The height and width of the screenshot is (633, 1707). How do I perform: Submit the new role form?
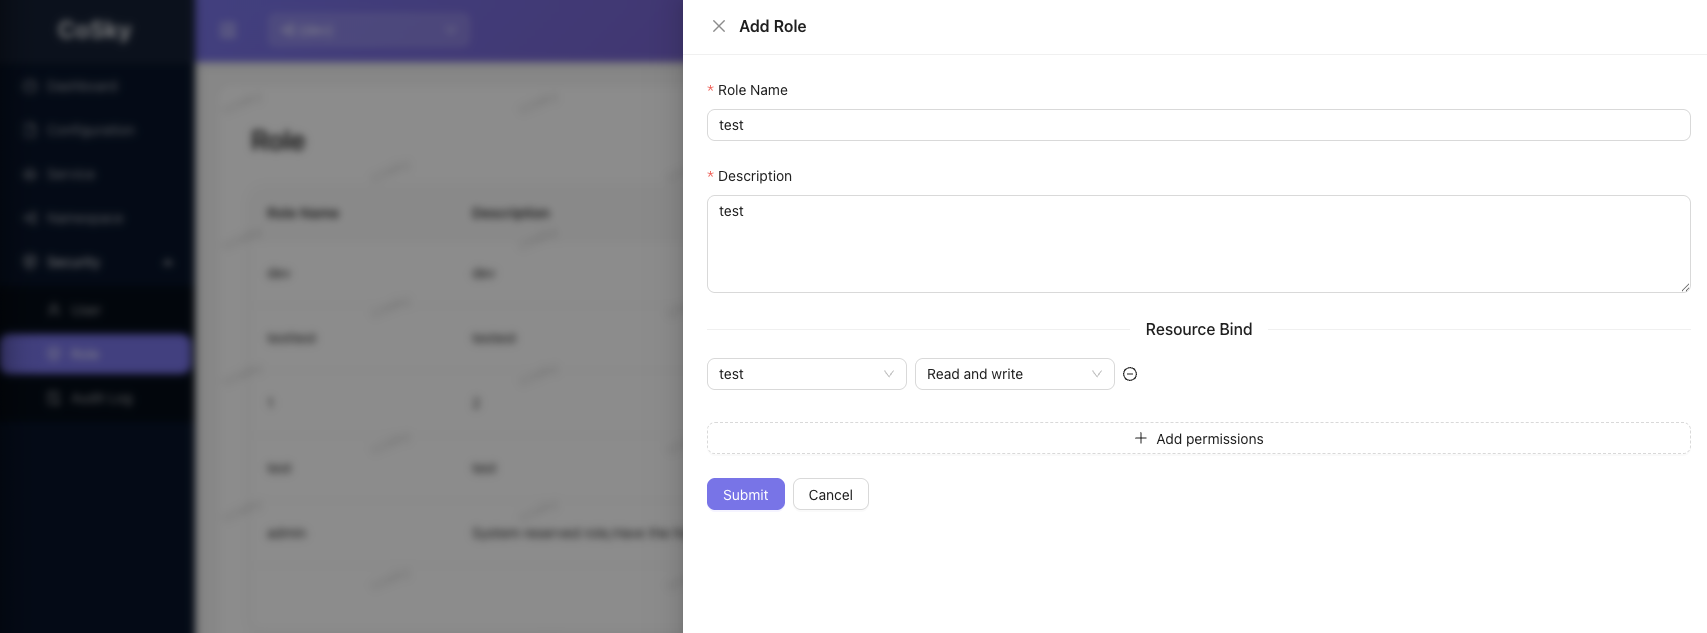[745, 494]
